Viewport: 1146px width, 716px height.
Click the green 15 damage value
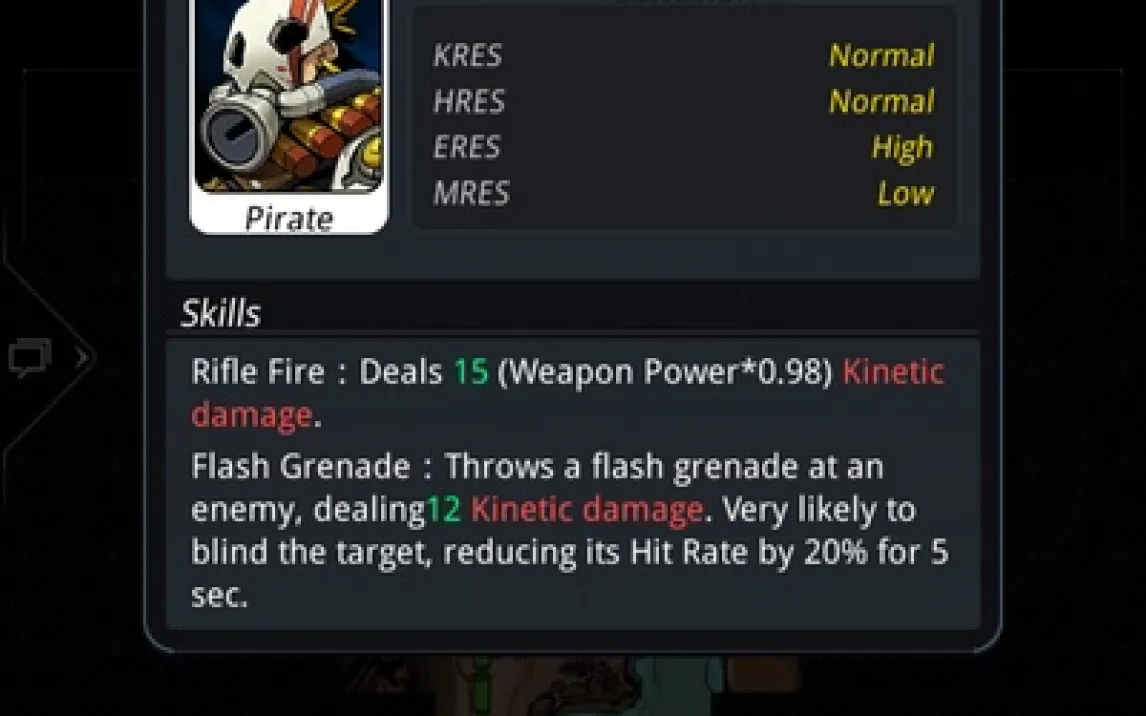click(x=471, y=371)
